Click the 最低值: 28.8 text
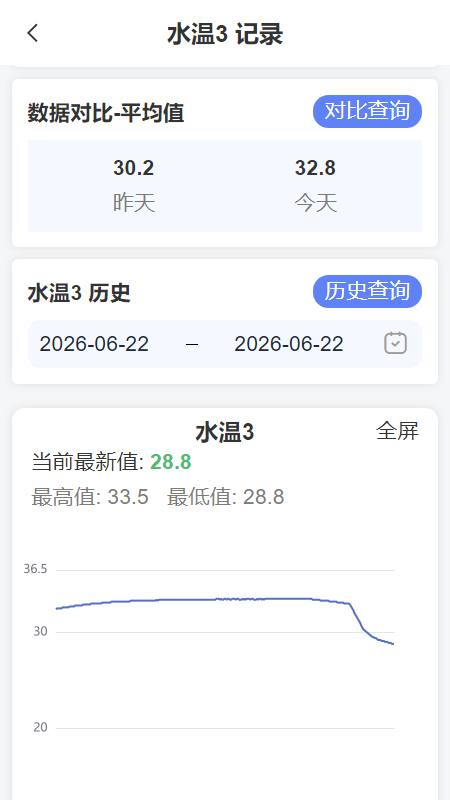The height and width of the screenshot is (800, 450). tap(226, 497)
